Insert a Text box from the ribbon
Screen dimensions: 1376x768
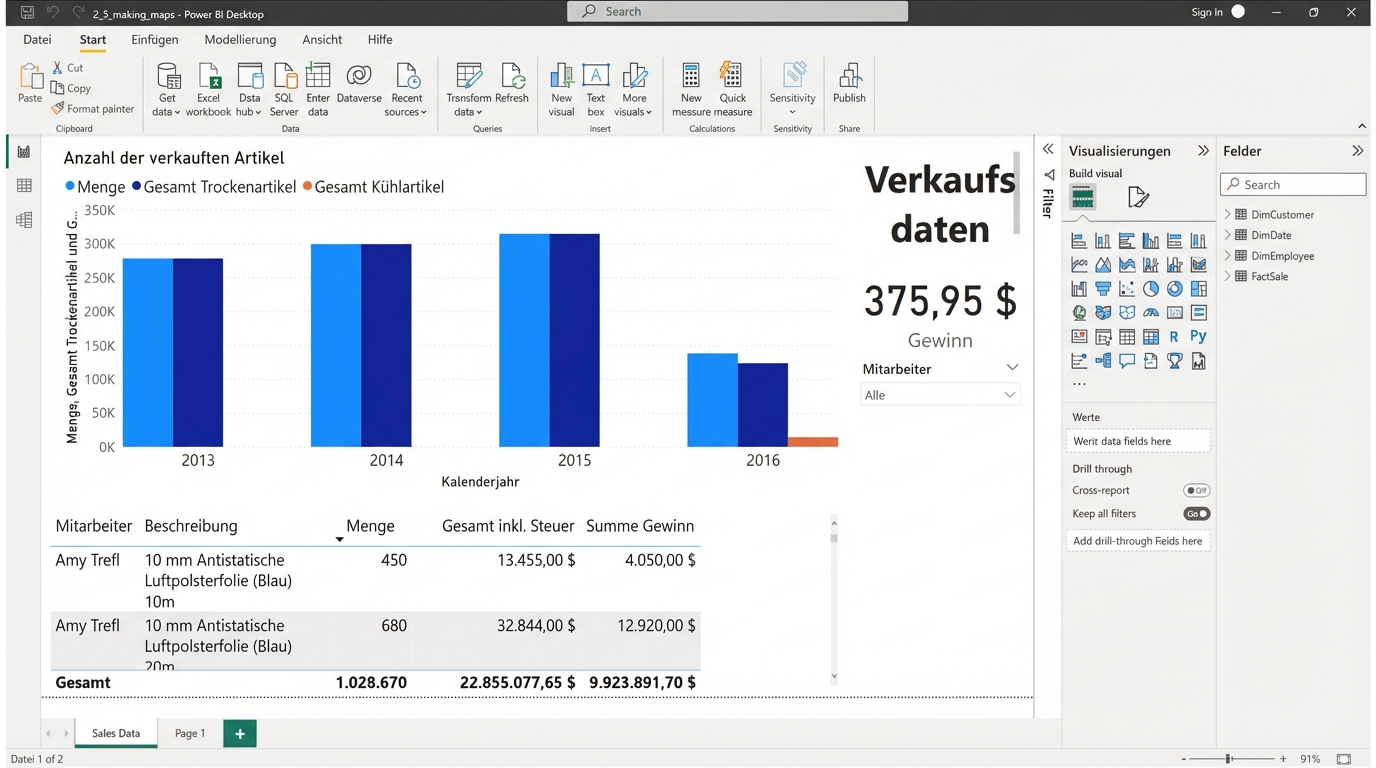596,78
